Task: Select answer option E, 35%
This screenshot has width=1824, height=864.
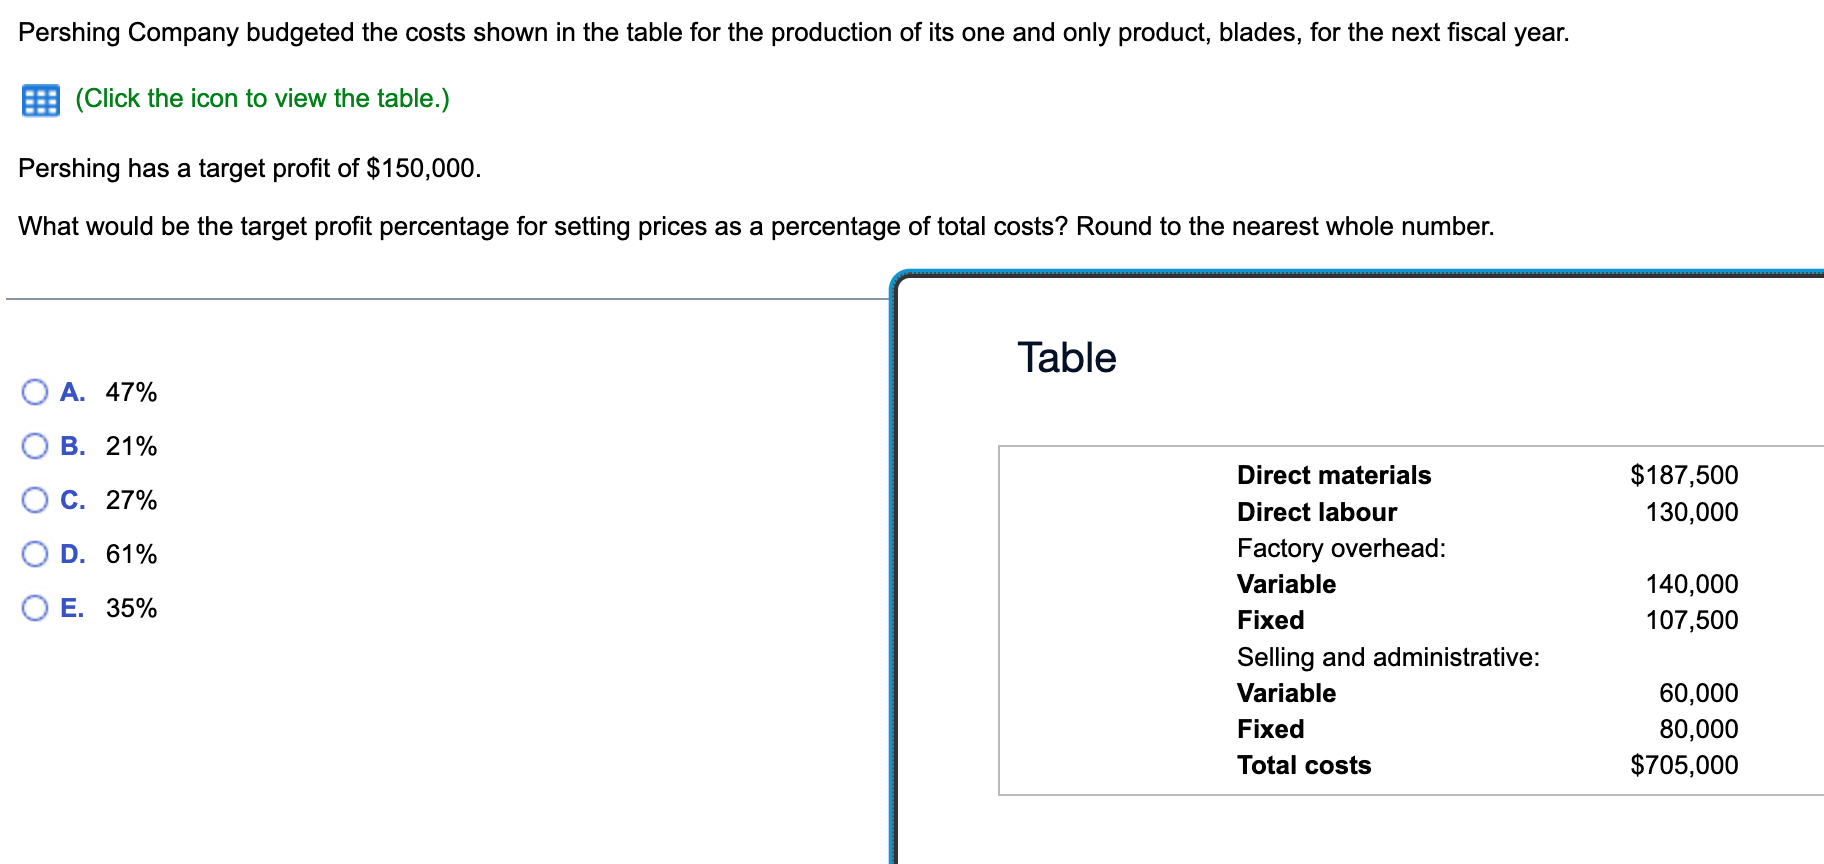Action: 34,608
